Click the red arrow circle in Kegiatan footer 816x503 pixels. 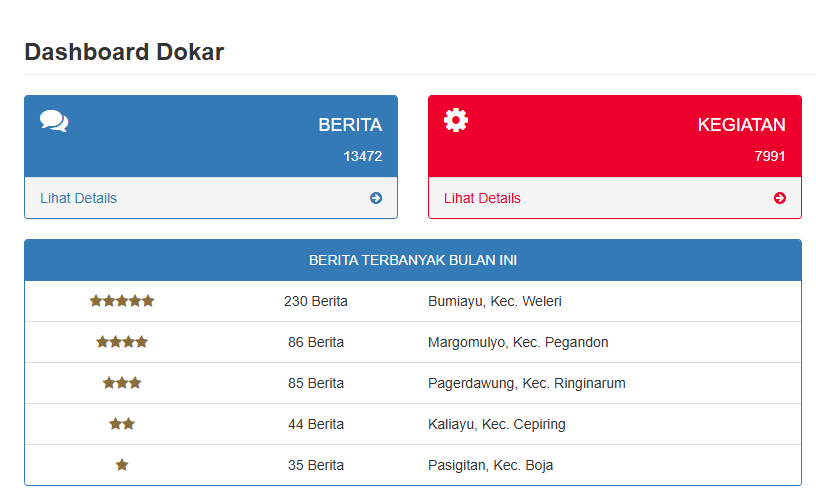coord(780,198)
